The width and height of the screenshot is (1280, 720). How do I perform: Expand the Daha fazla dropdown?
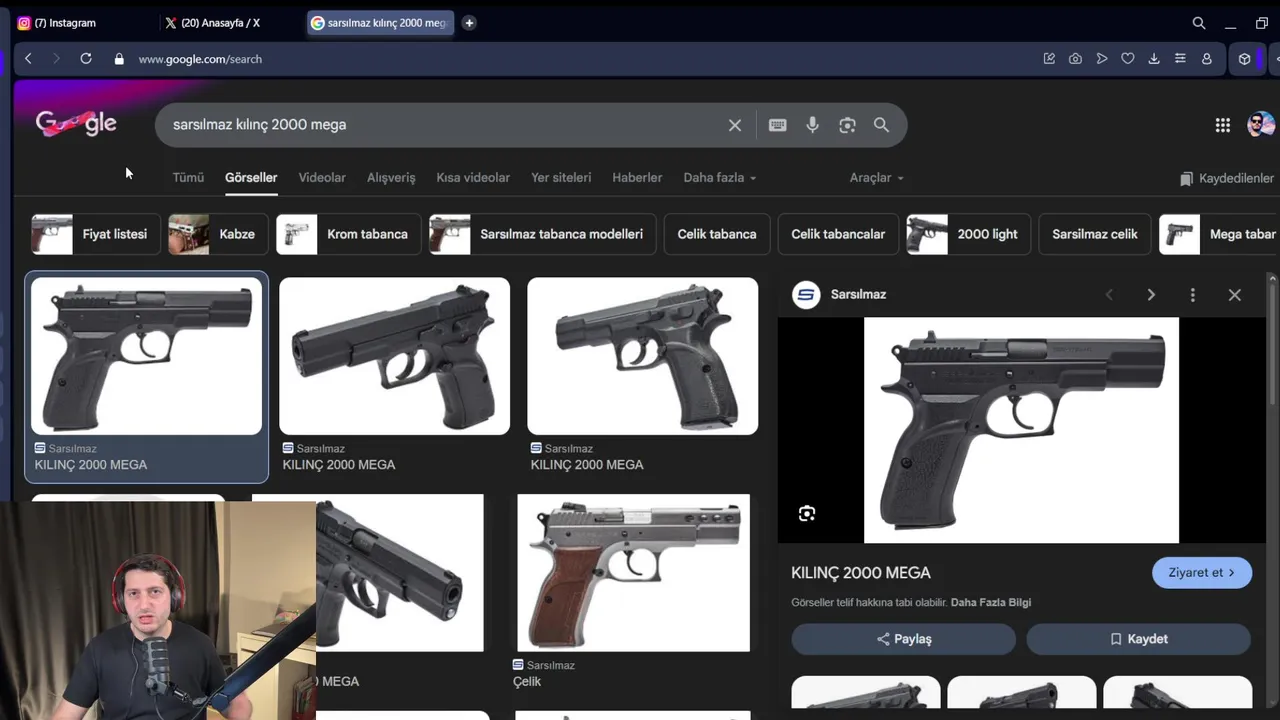[x=720, y=178]
